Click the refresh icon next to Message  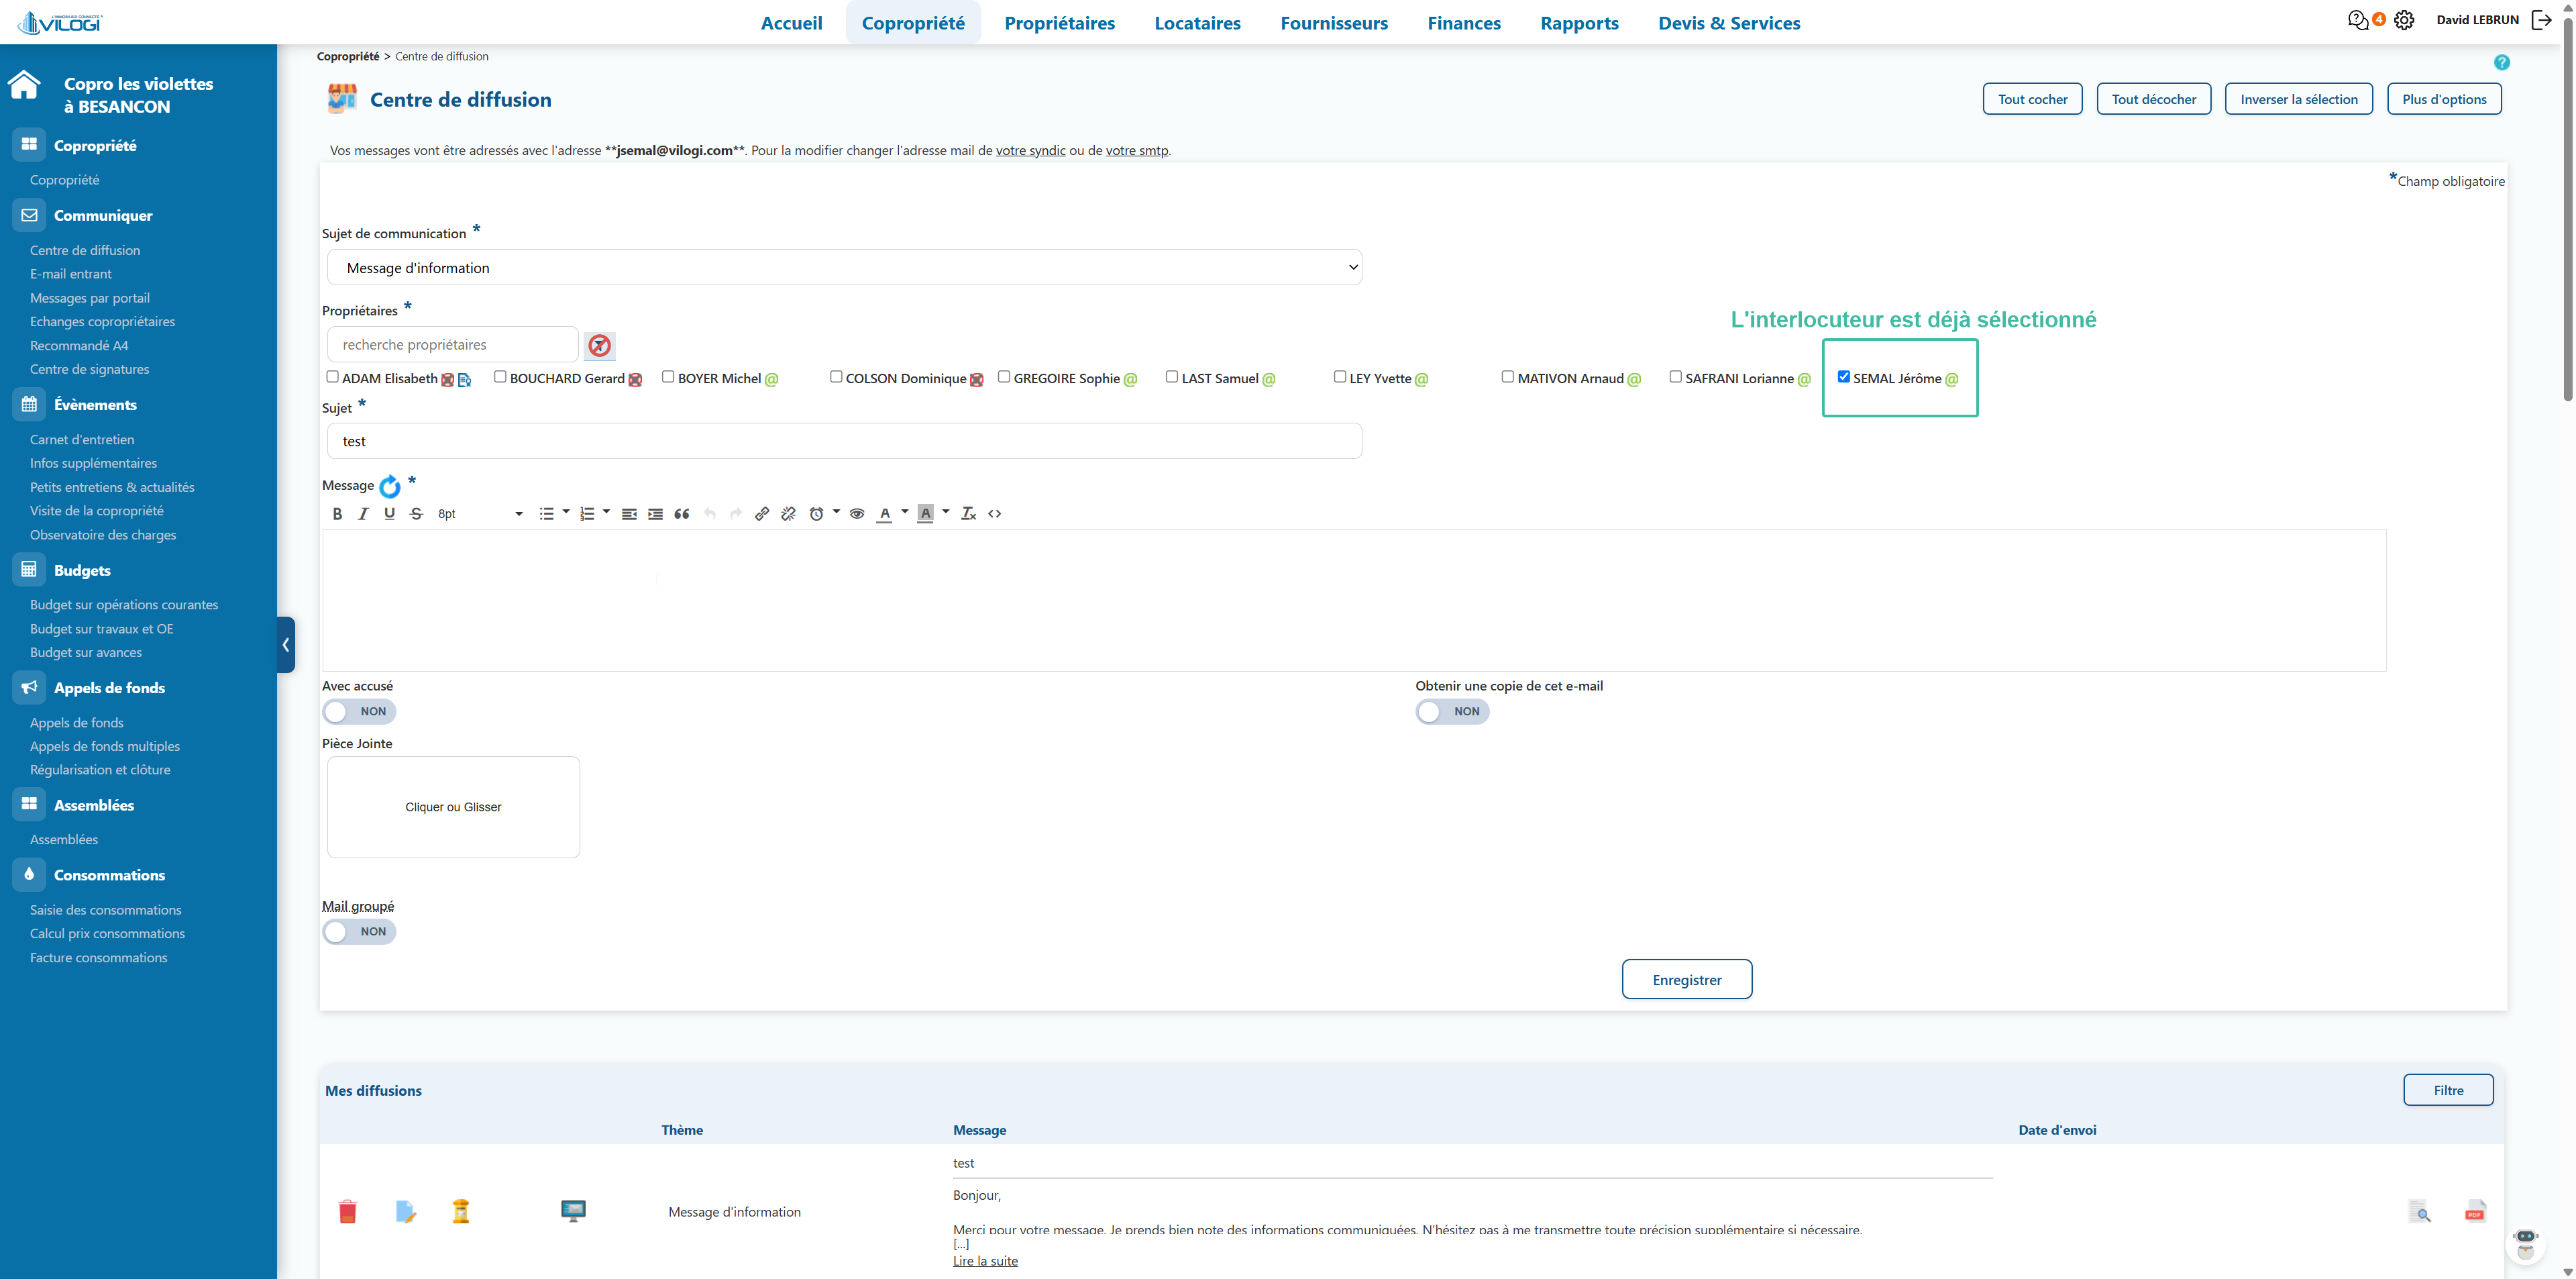[390, 487]
